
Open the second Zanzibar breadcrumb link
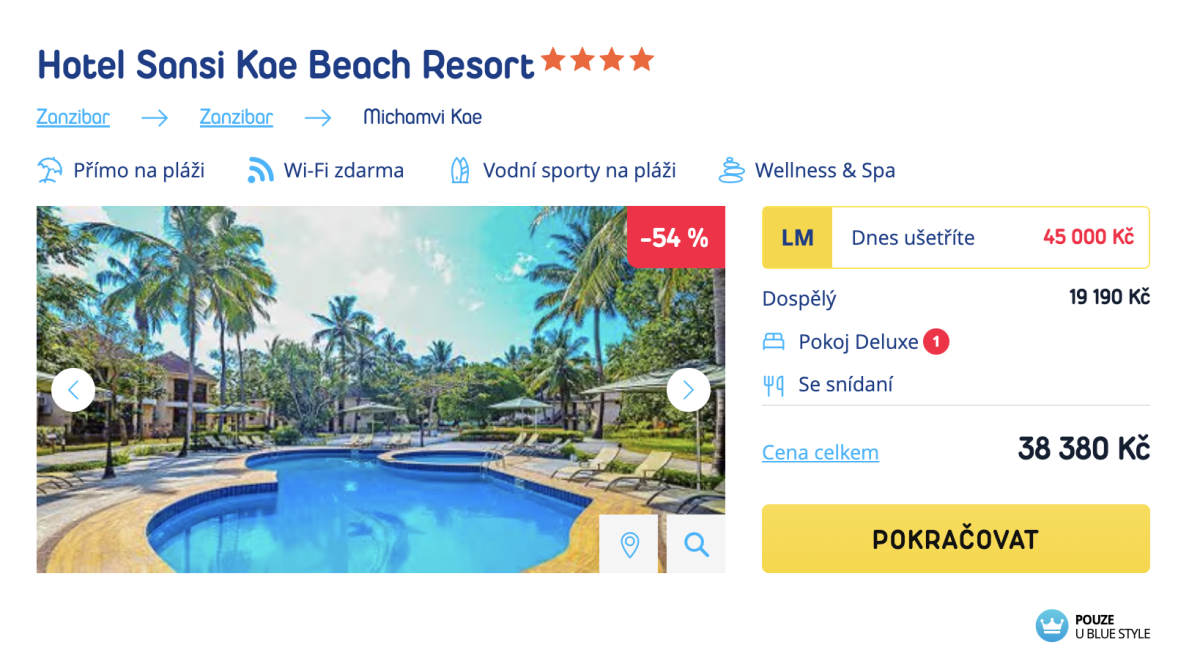[x=236, y=117]
